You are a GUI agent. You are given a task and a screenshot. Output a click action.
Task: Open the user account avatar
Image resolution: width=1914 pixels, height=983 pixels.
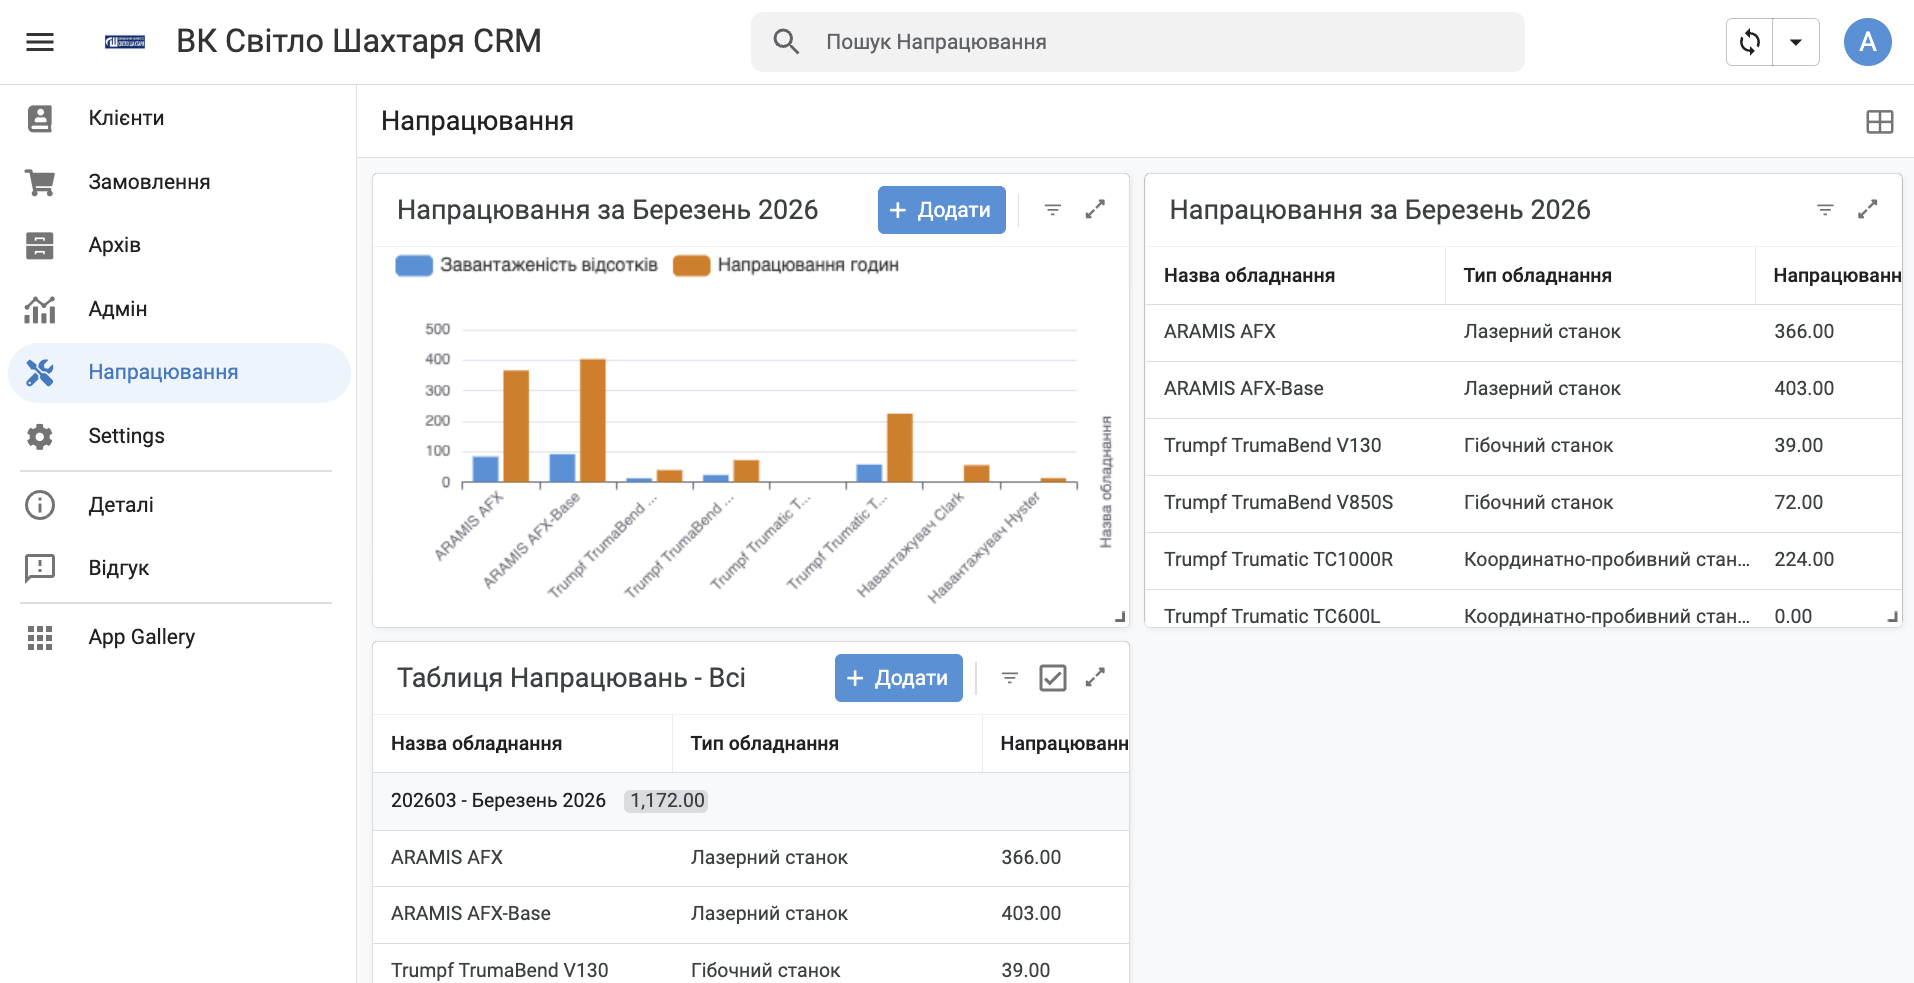coord(1867,42)
